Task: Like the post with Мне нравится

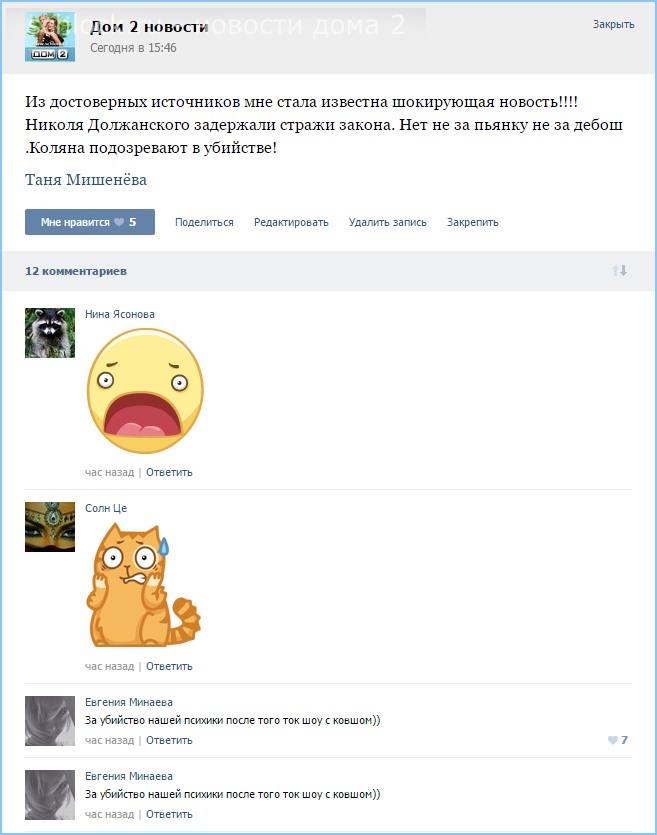Action: pos(89,222)
